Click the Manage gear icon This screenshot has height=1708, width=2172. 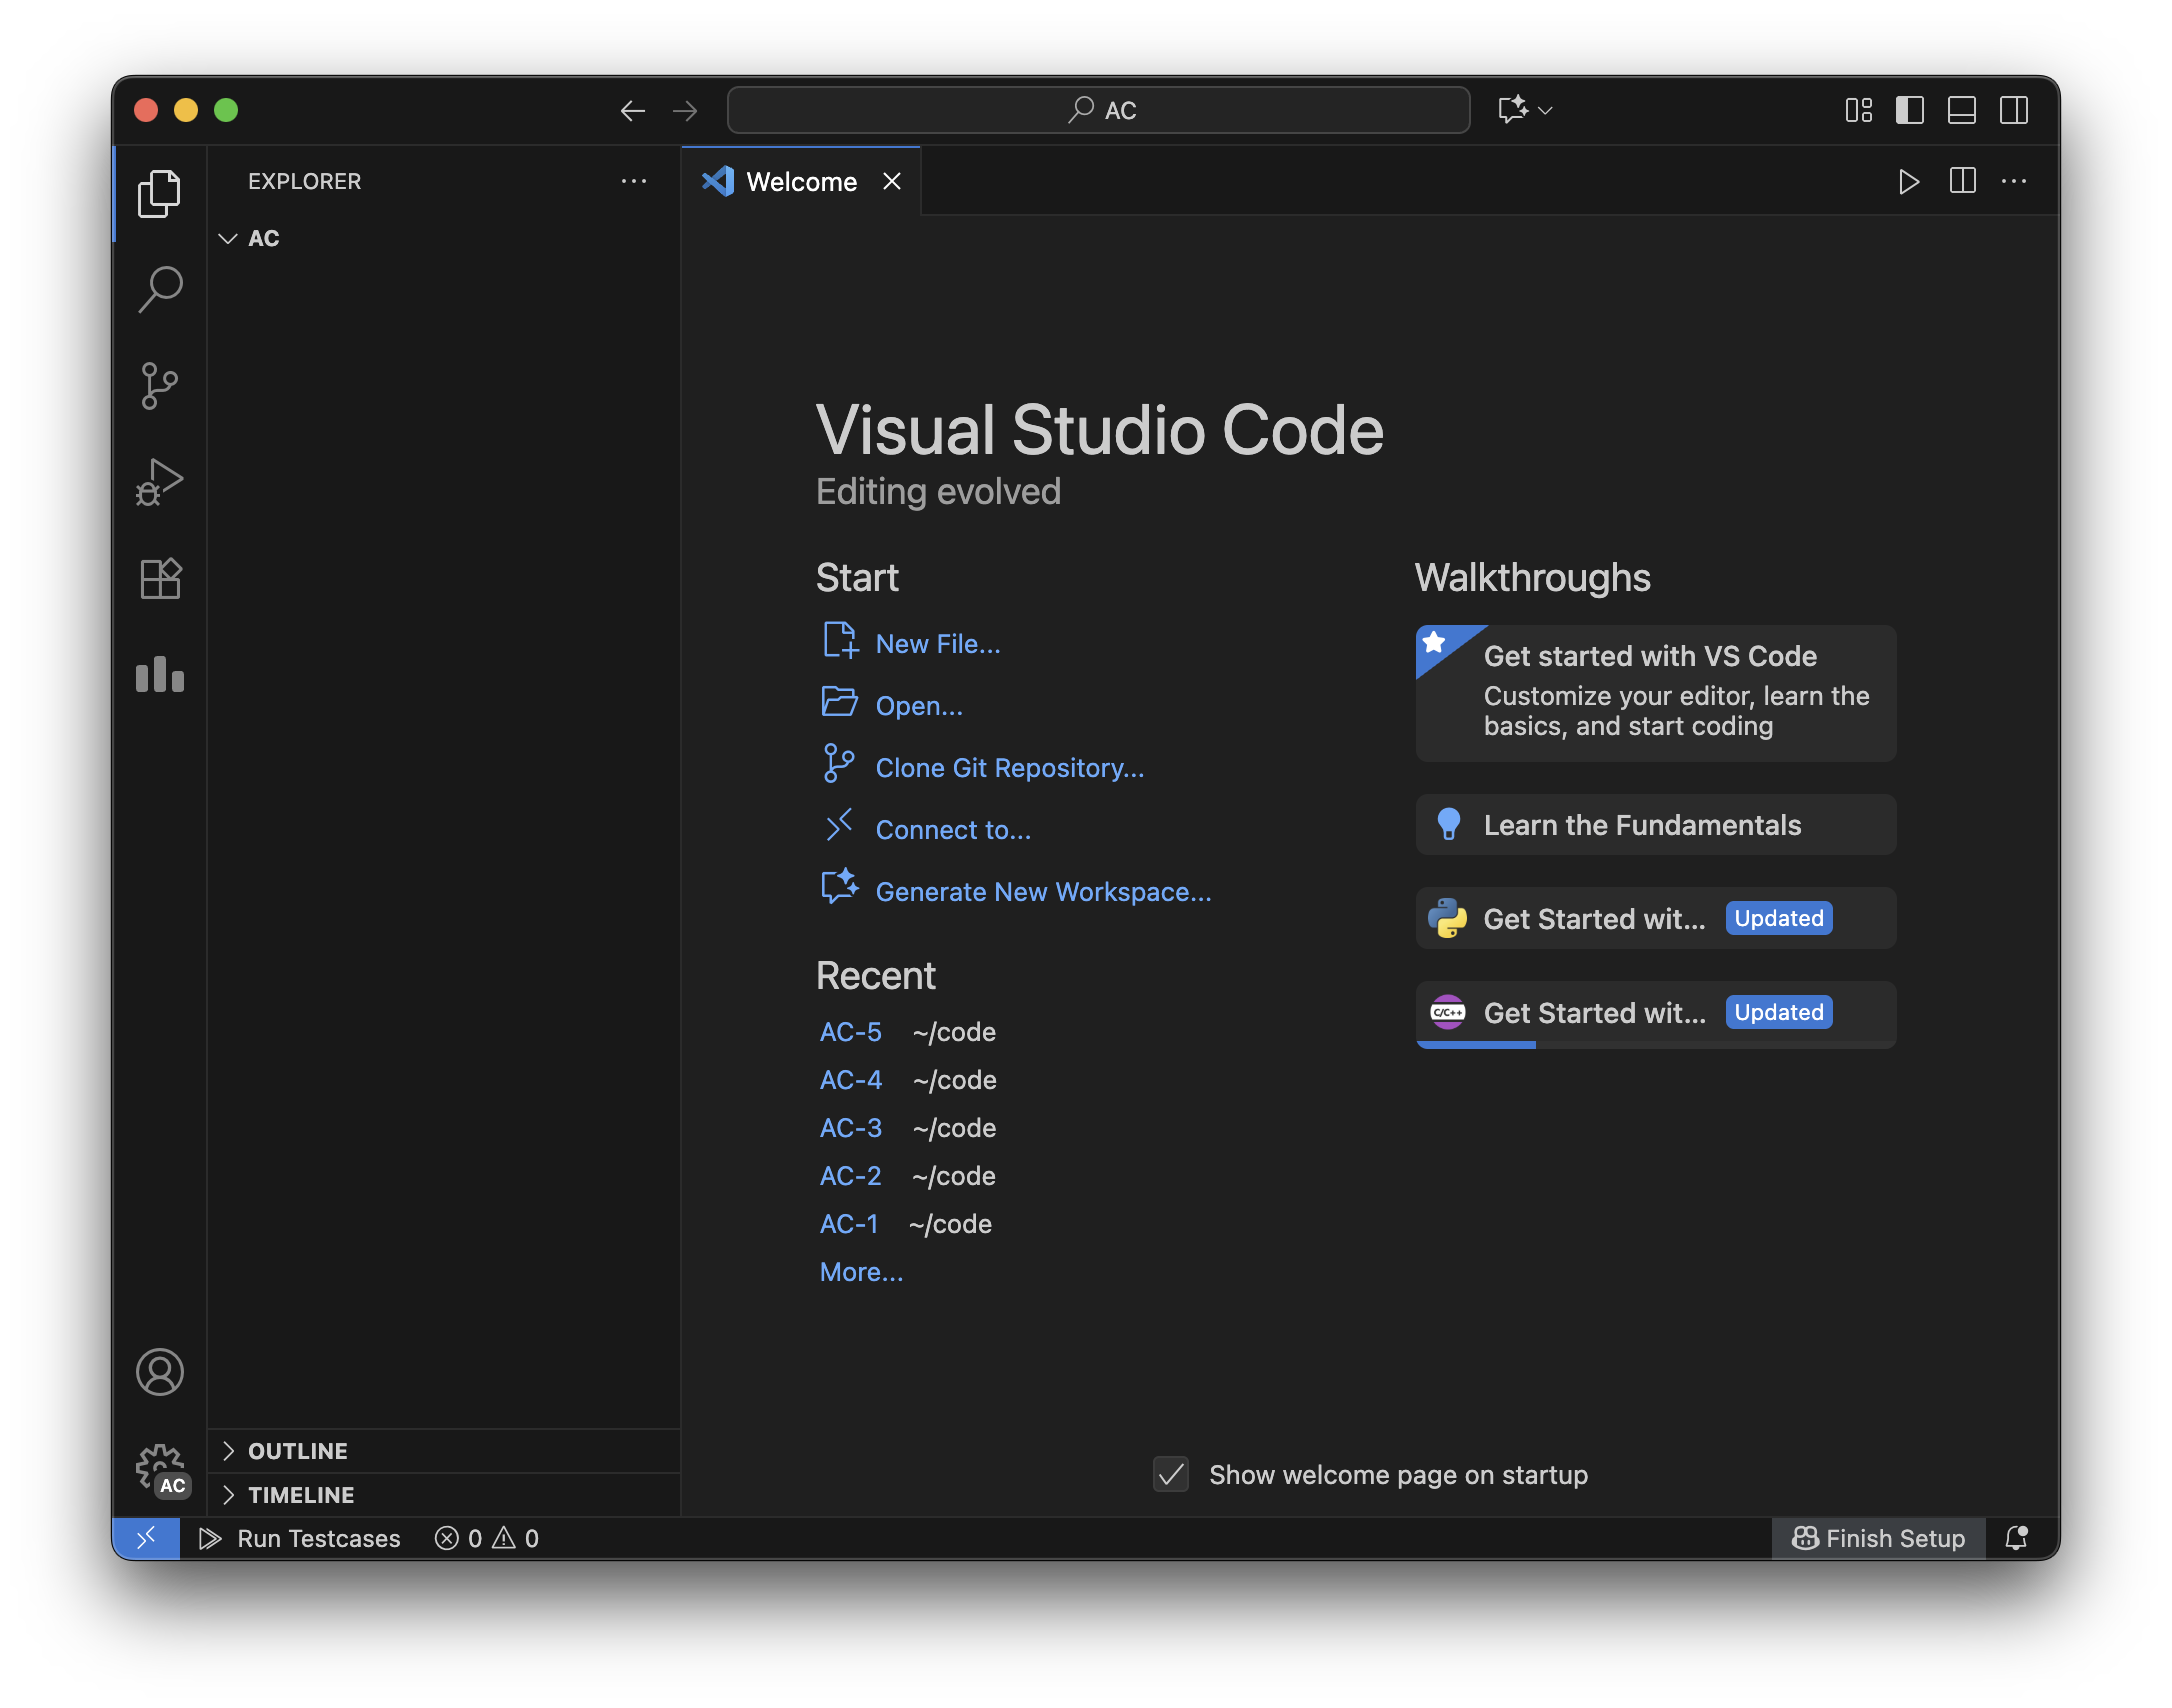coord(160,1468)
